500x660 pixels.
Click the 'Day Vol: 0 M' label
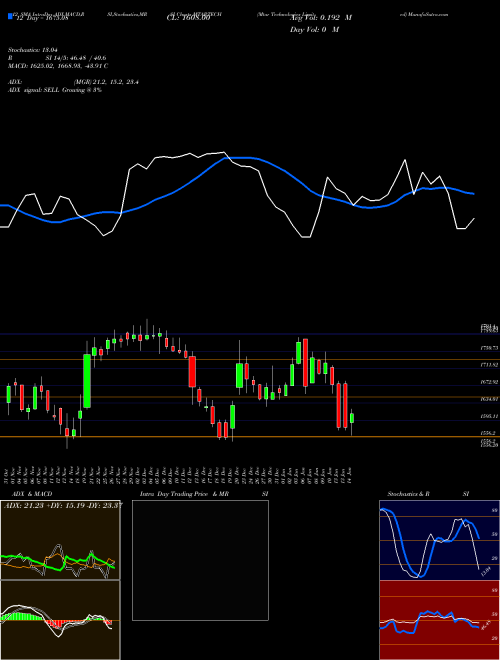click(x=314, y=30)
